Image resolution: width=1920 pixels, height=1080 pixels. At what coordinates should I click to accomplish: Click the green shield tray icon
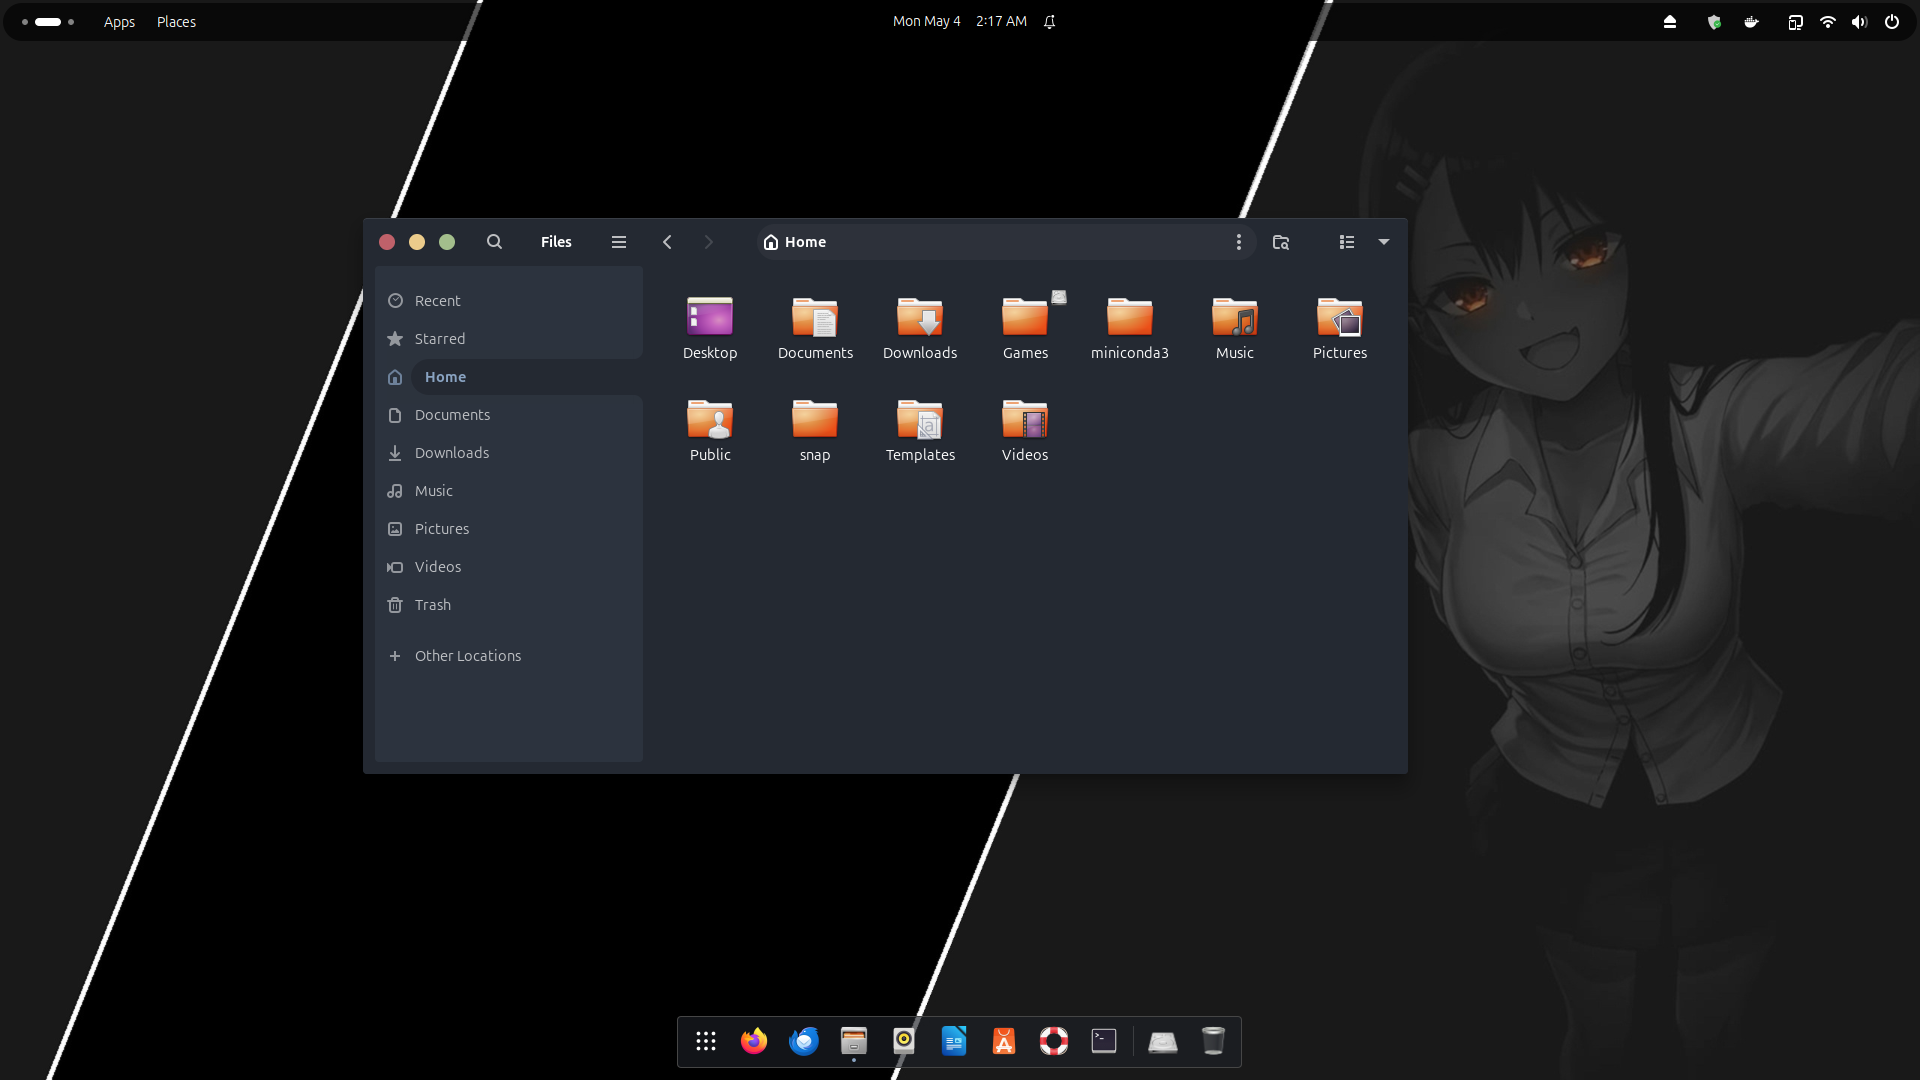(1714, 21)
